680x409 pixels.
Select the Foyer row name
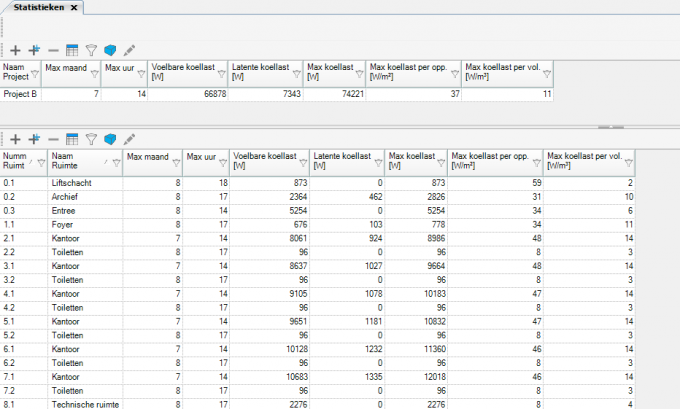[62, 225]
